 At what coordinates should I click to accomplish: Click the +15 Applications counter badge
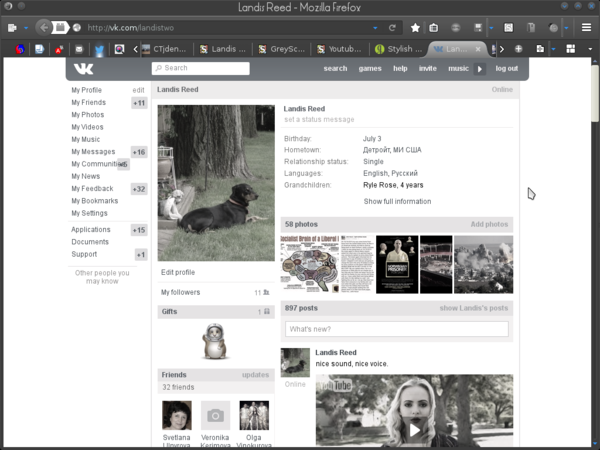pyautogui.click(x=139, y=230)
